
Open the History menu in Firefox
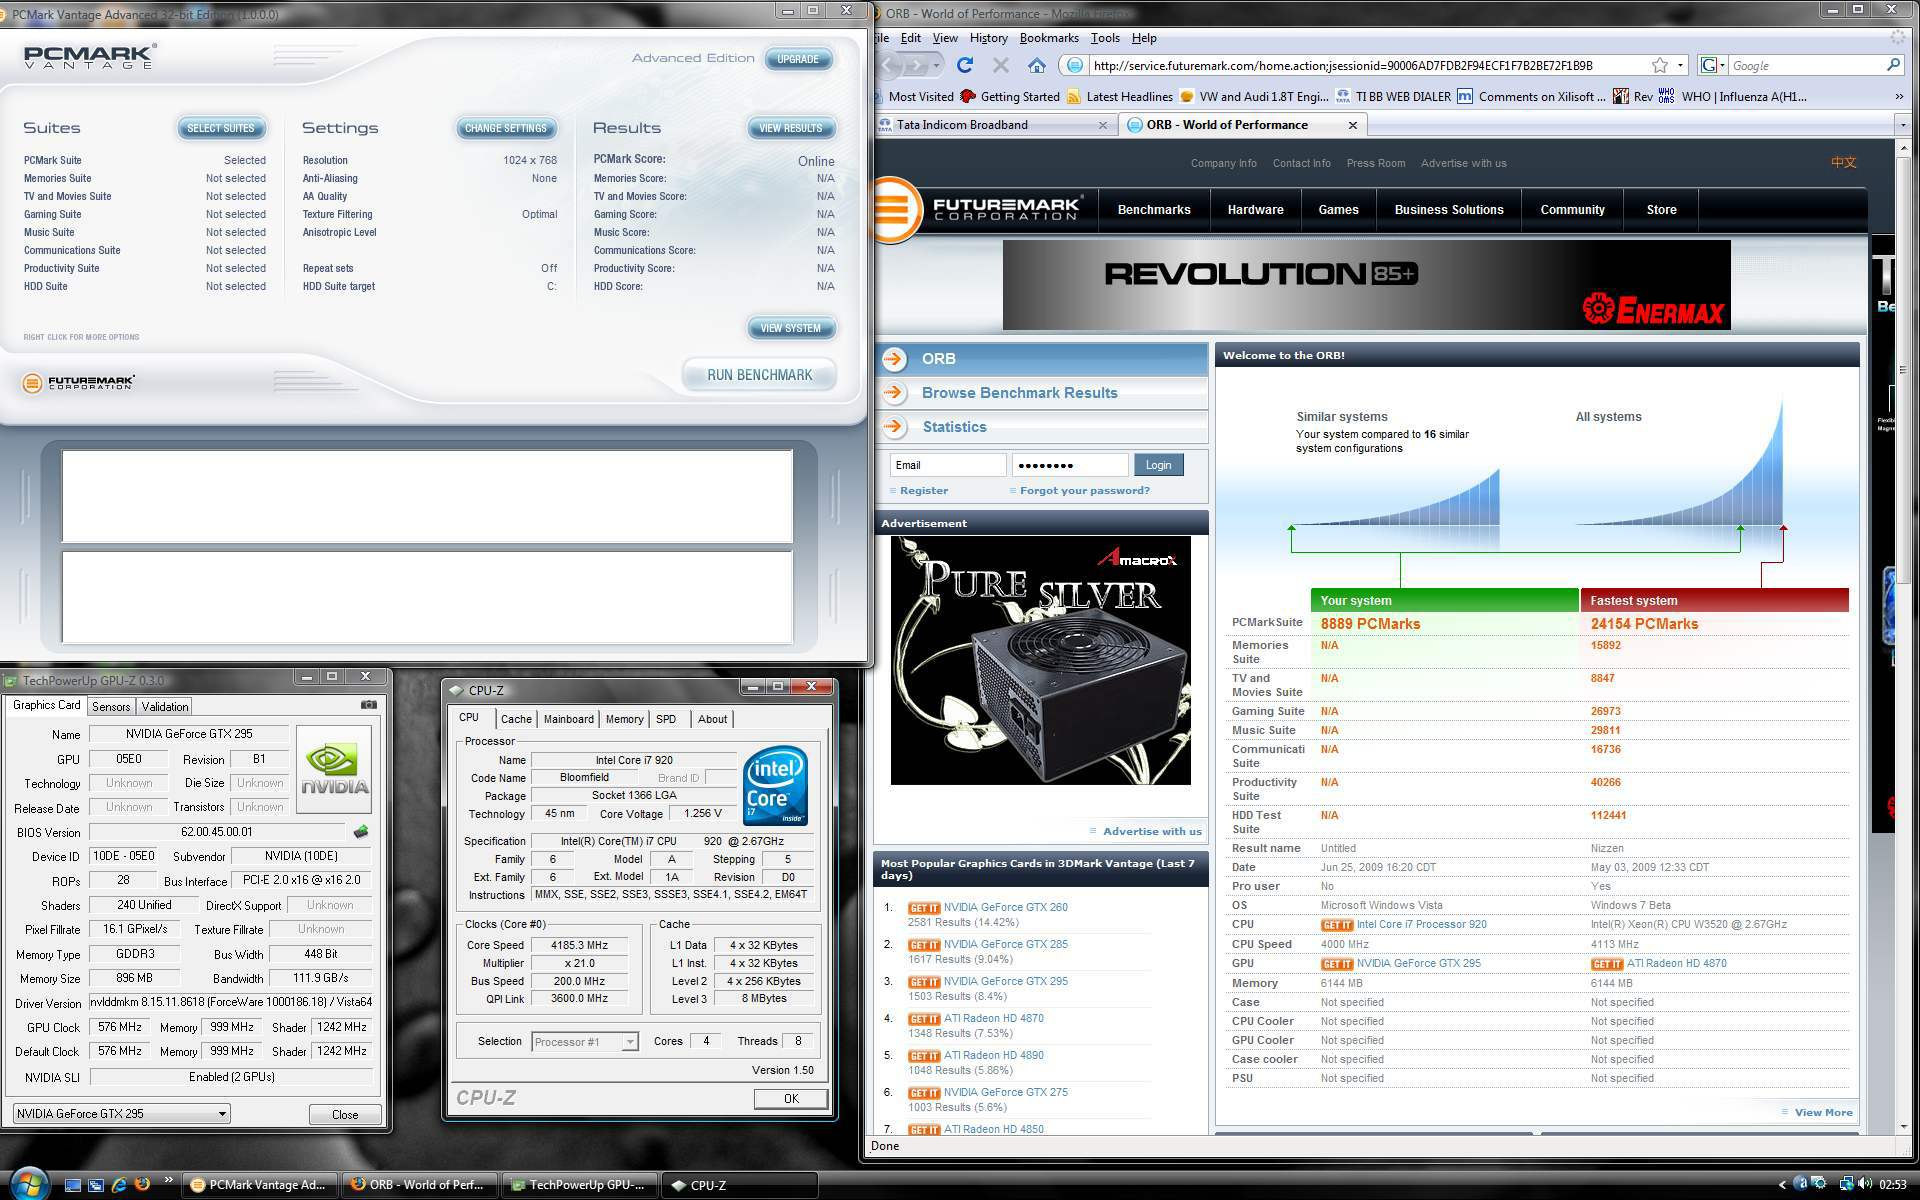pyautogui.click(x=988, y=38)
